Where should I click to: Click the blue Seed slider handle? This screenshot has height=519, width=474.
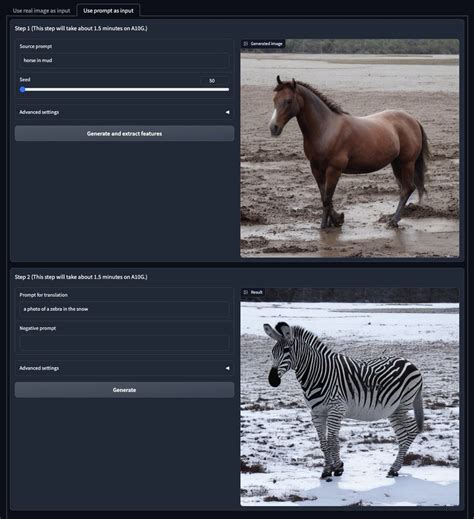point(22,89)
